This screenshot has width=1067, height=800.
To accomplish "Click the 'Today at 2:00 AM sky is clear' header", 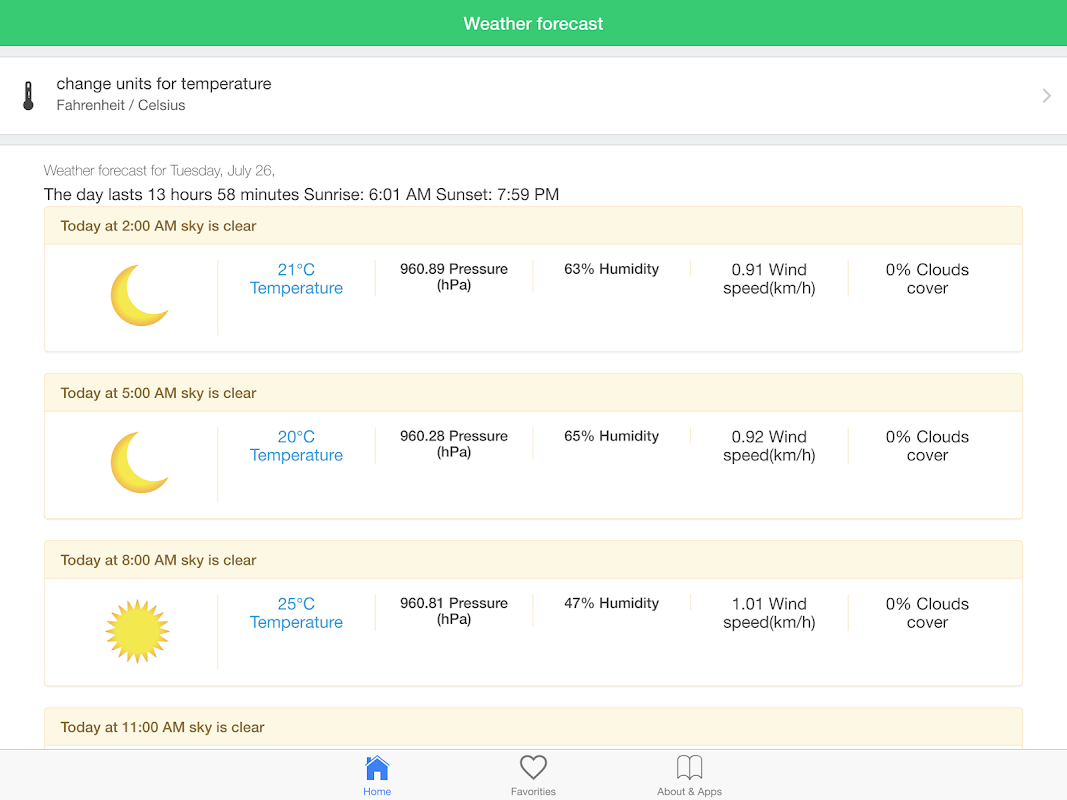I will 534,226.
